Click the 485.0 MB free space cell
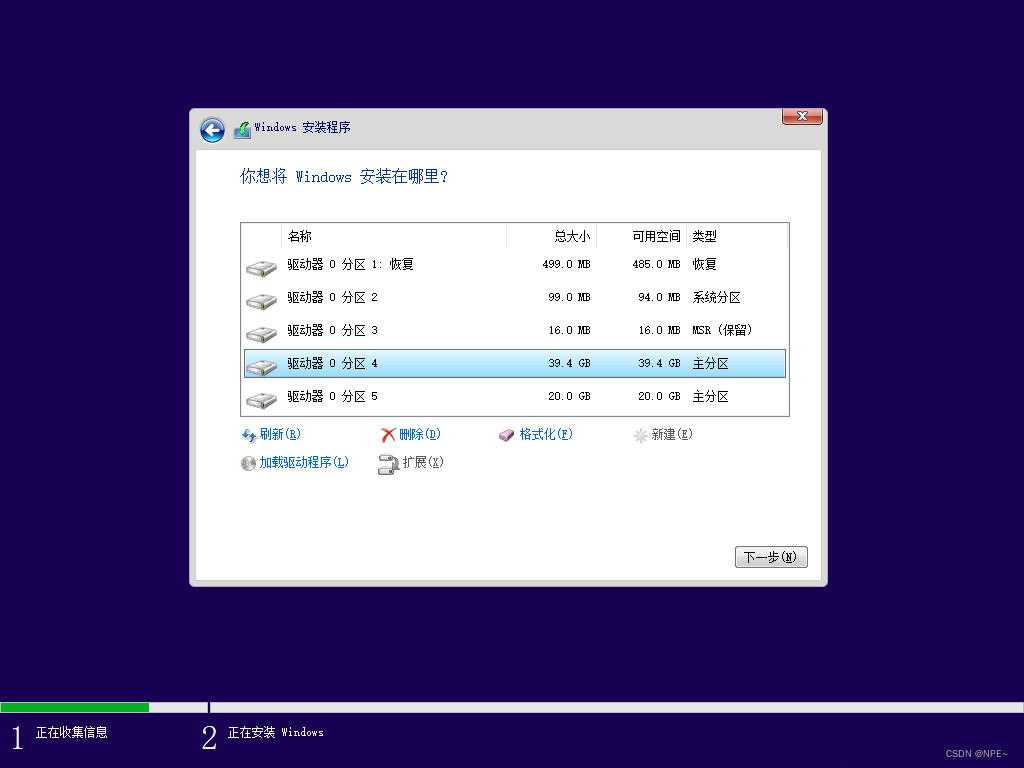Viewport: 1024px width, 768px height. pyautogui.click(x=656, y=264)
